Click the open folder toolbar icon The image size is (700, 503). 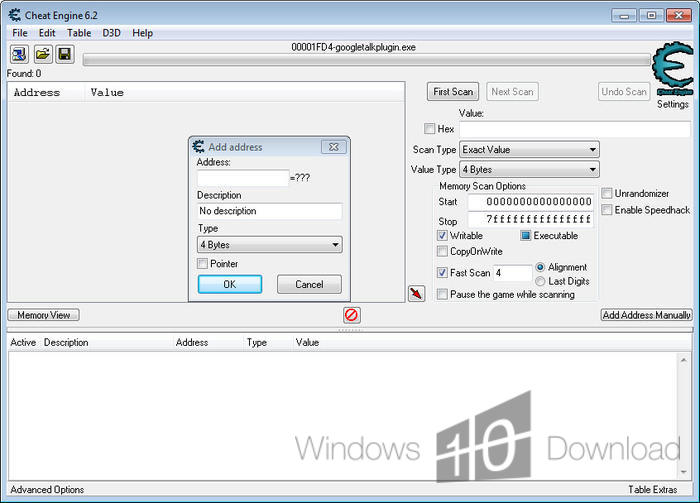coord(43,54)
